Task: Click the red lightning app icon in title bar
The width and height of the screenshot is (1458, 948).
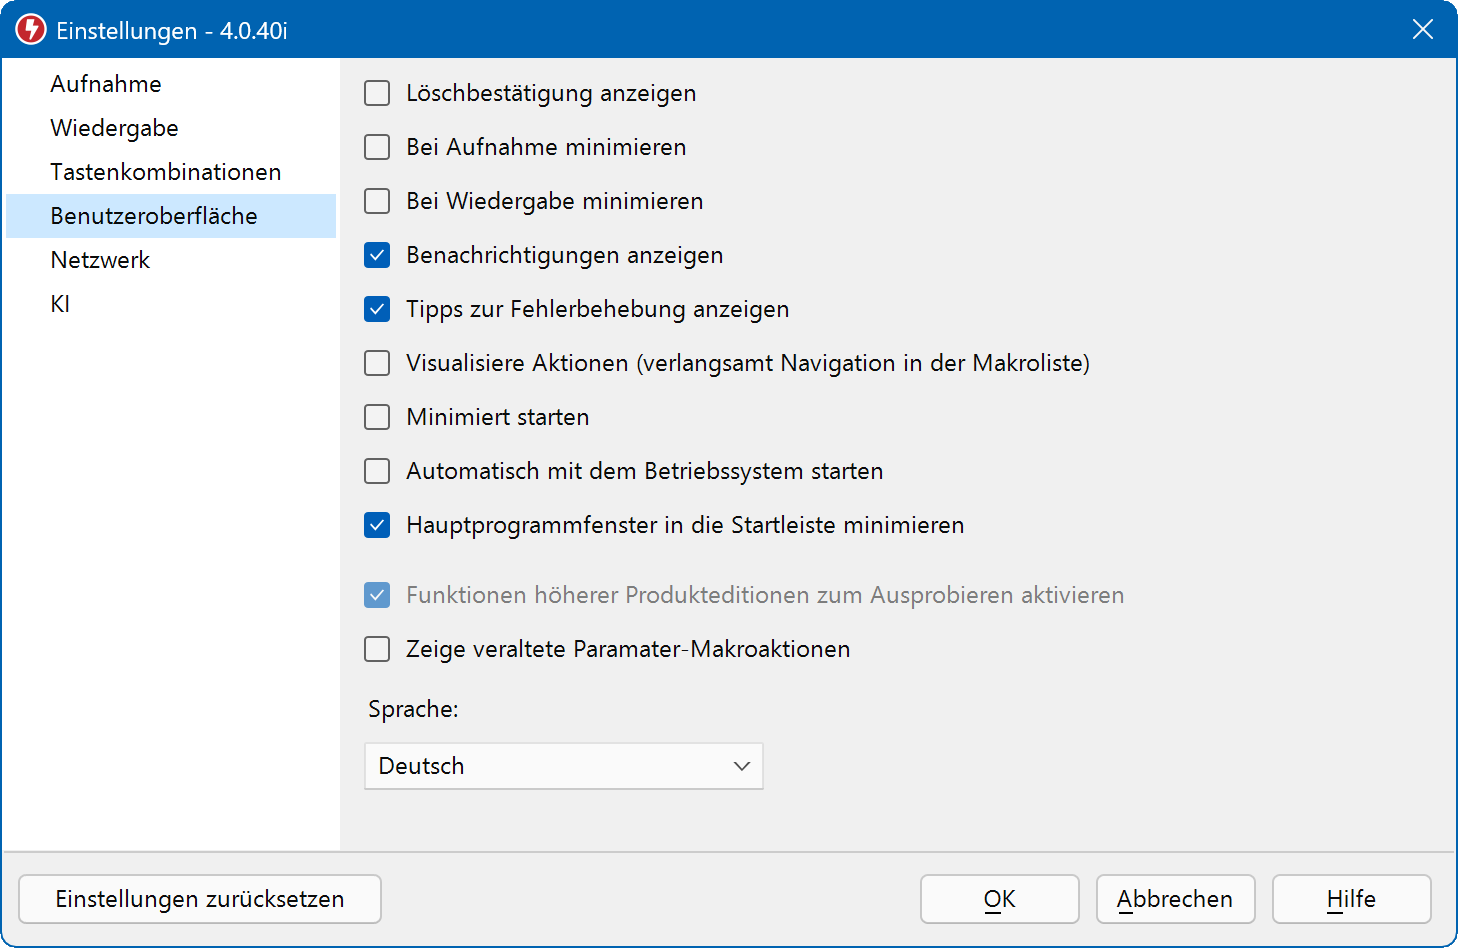Action: coord(31,30)
